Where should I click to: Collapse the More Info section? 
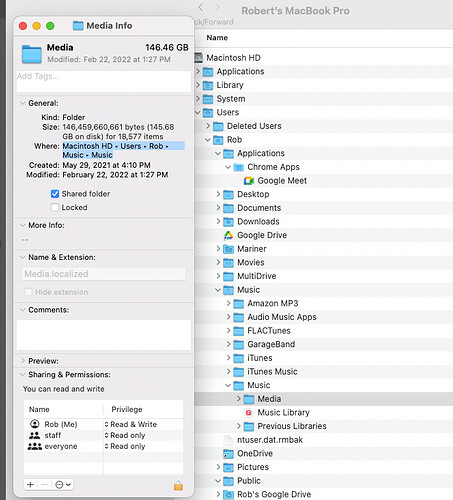(x=22, y=225)
